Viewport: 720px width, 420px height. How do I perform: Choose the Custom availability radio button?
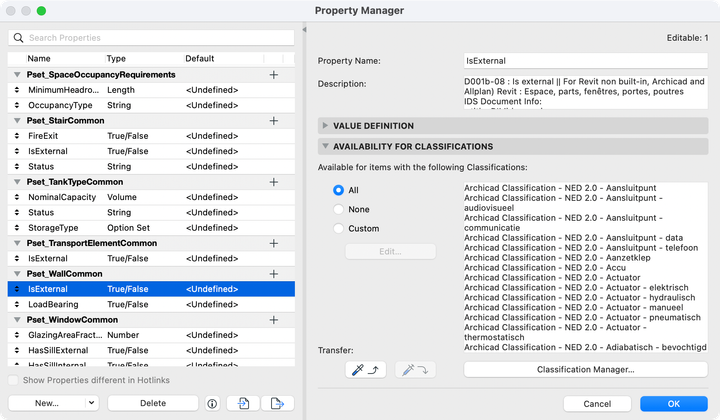point(339,229)
